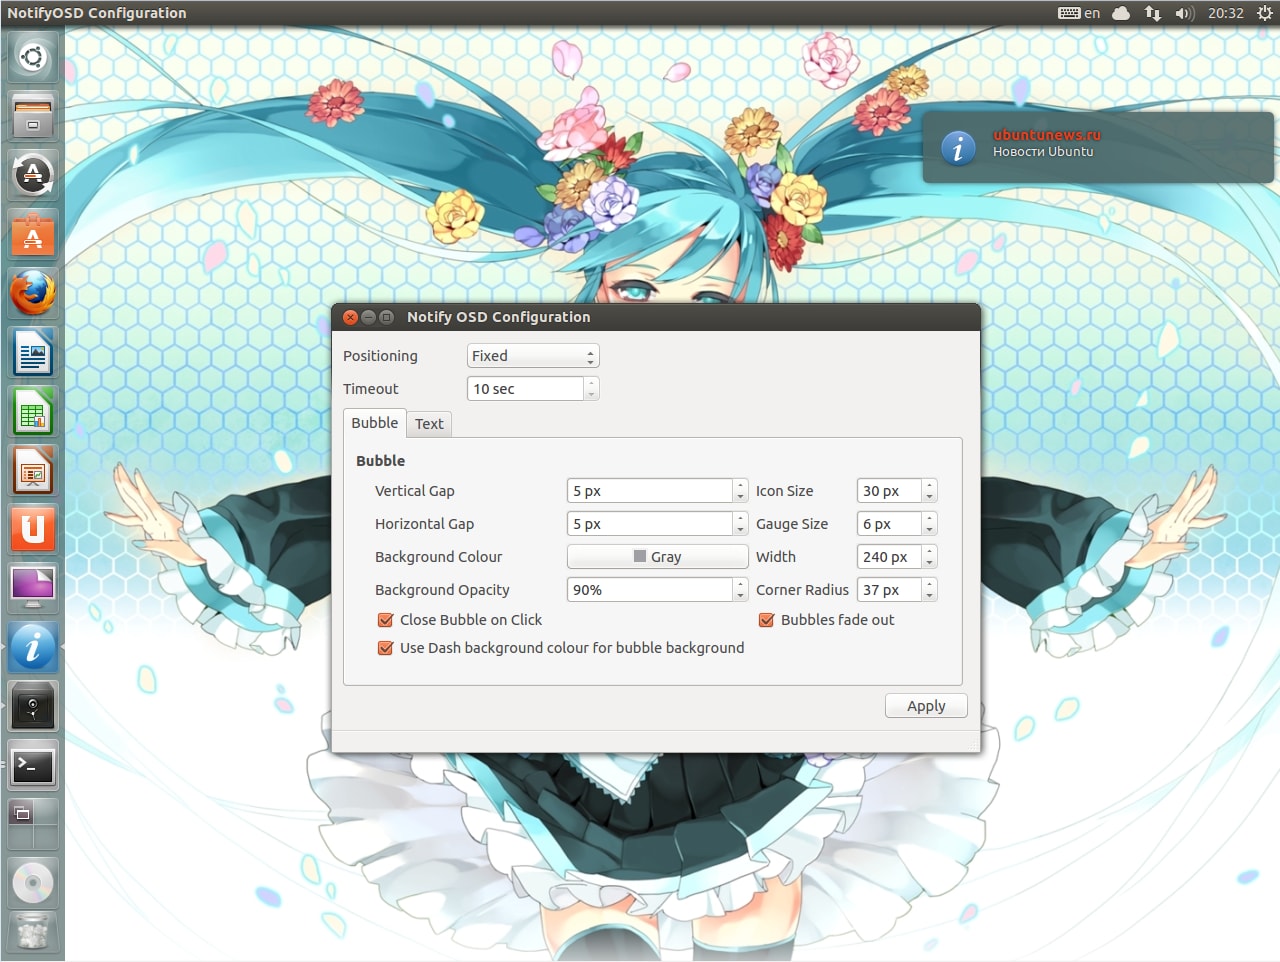Click the Width spinner arrows
This screenshot has width=1280, height=962.
click(x=929, y=557)
